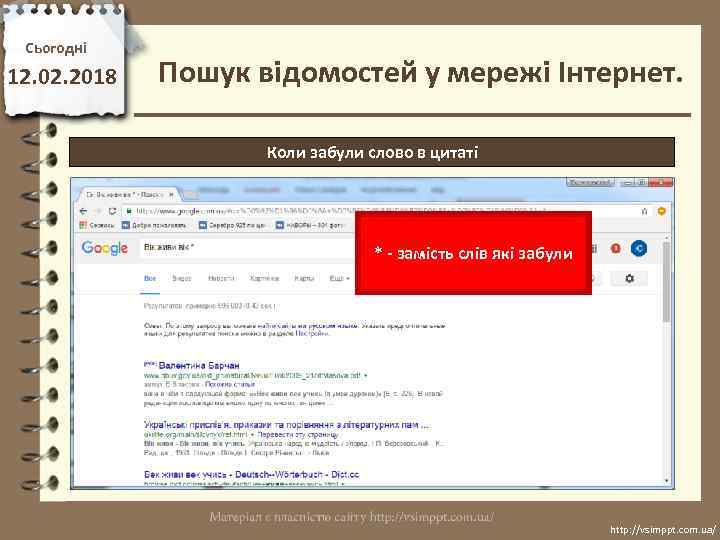Open the 'Валентина Барчан' search result
Screen dimensions: 720x540
(x=199, y=366)
